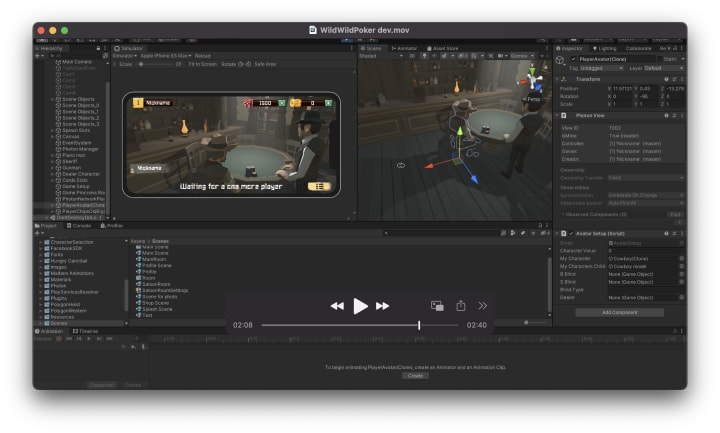
Task: Toggle the Static checkbox in Inspector
Action: pos(660,59)
